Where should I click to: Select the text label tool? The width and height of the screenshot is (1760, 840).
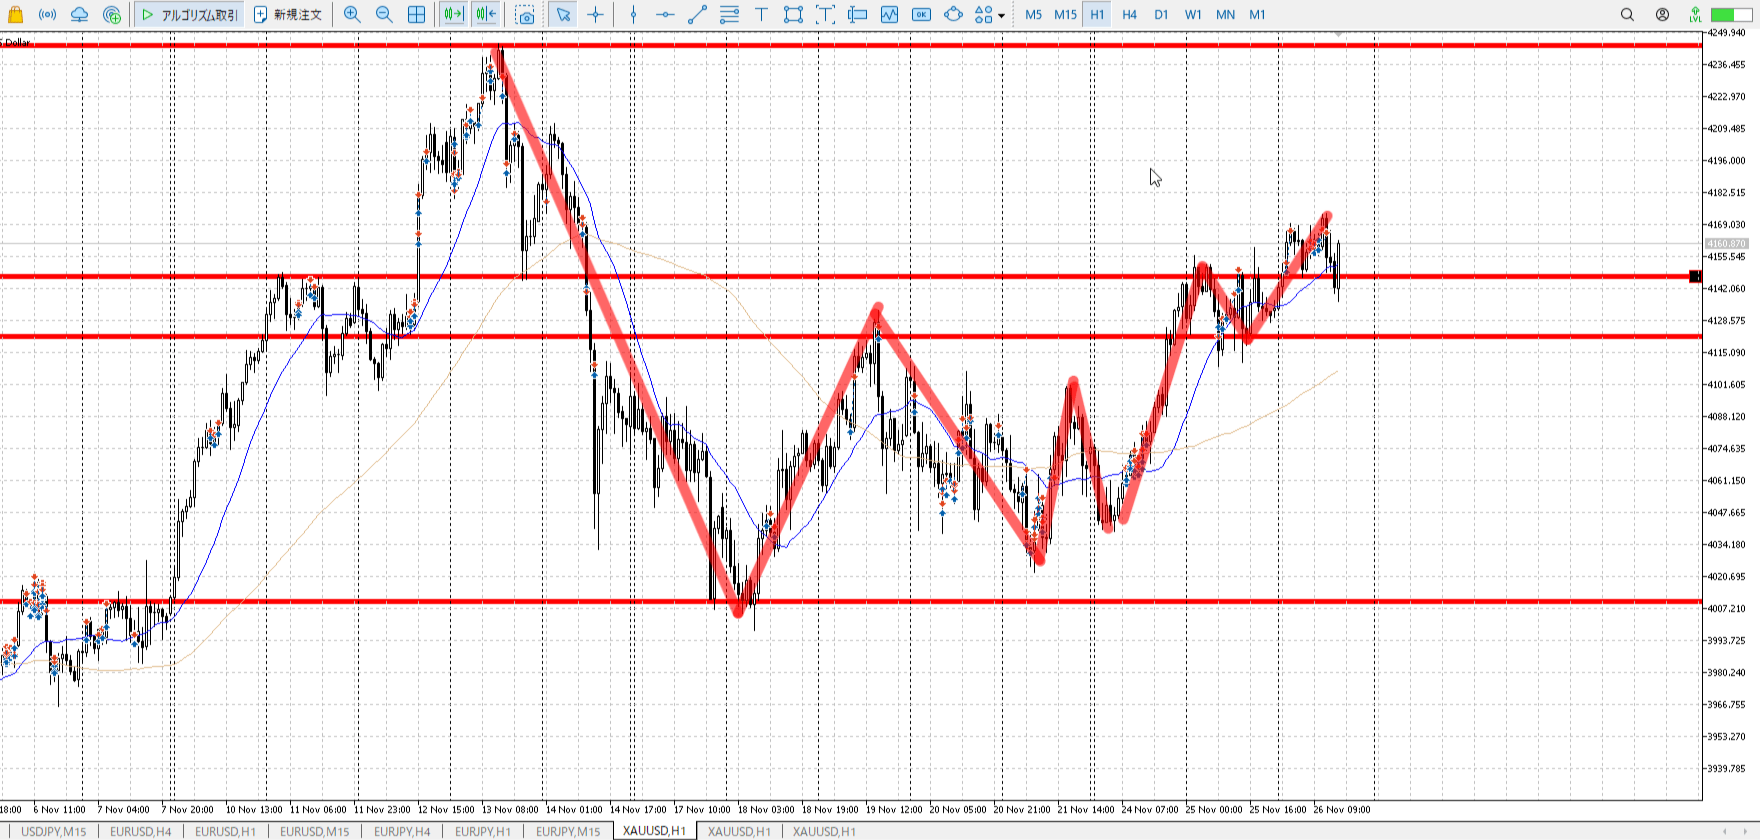click(761, 14)
